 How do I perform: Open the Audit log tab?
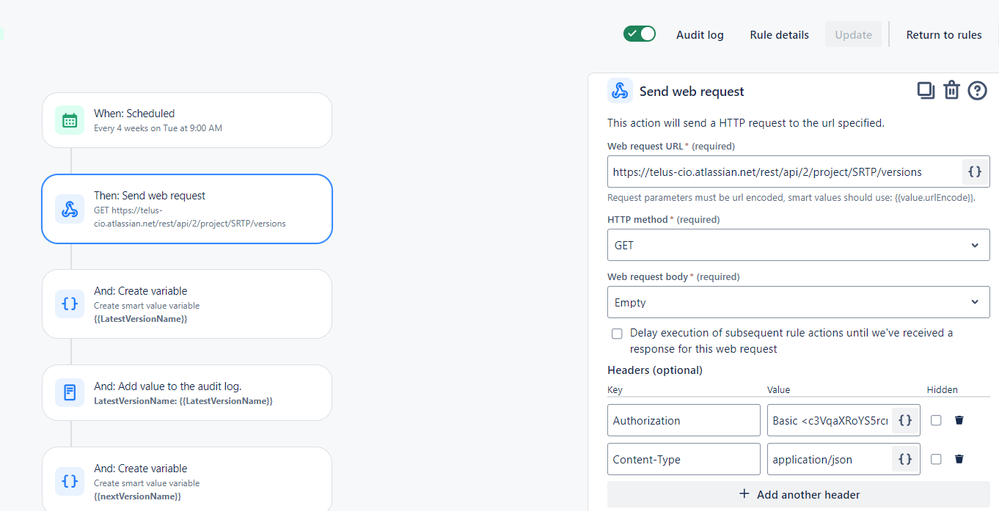[700, 35]
